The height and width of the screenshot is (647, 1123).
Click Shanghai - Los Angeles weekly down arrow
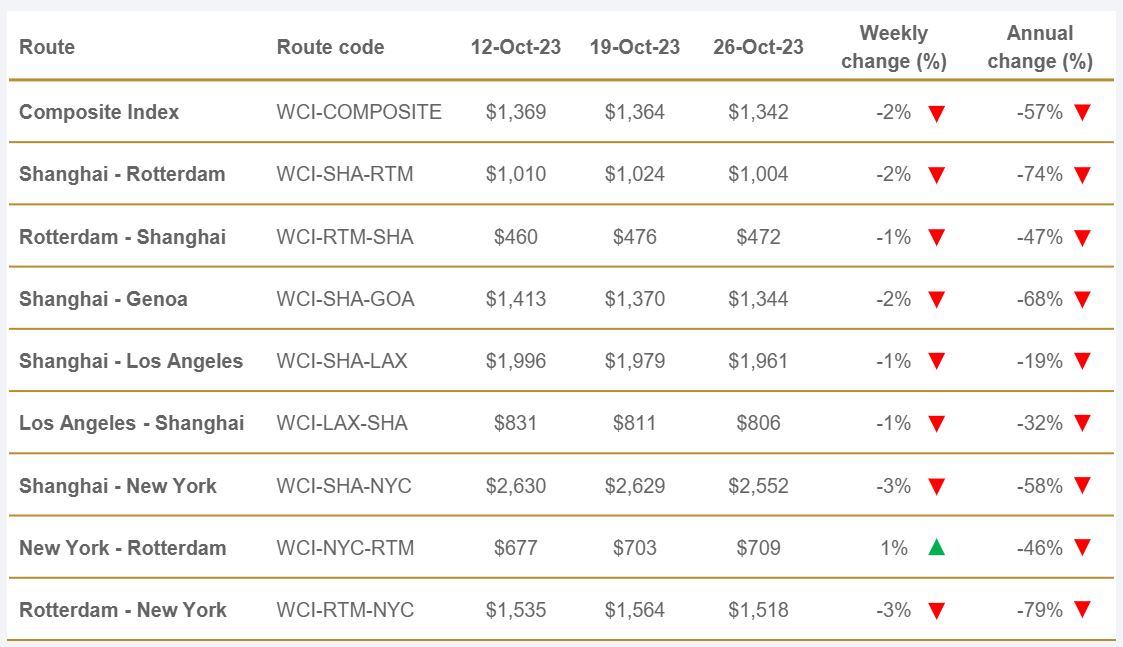[936, 362]
